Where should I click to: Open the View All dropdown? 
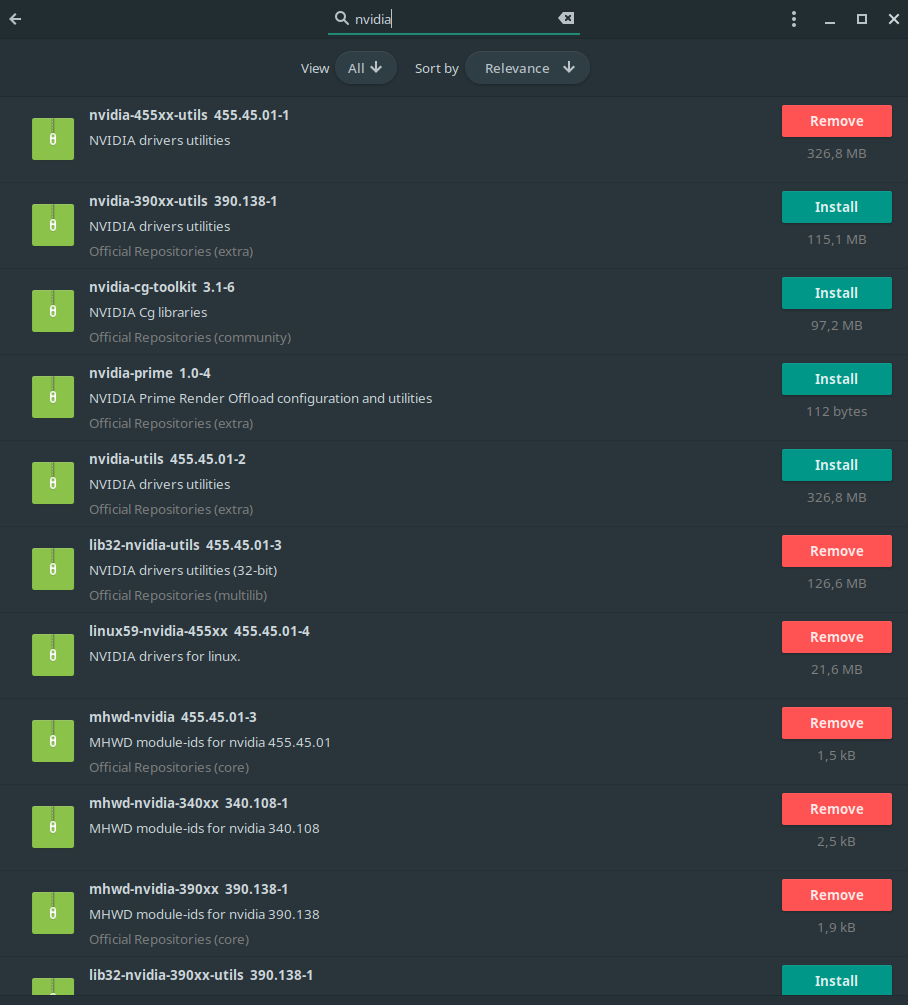[x=365, y=68]
